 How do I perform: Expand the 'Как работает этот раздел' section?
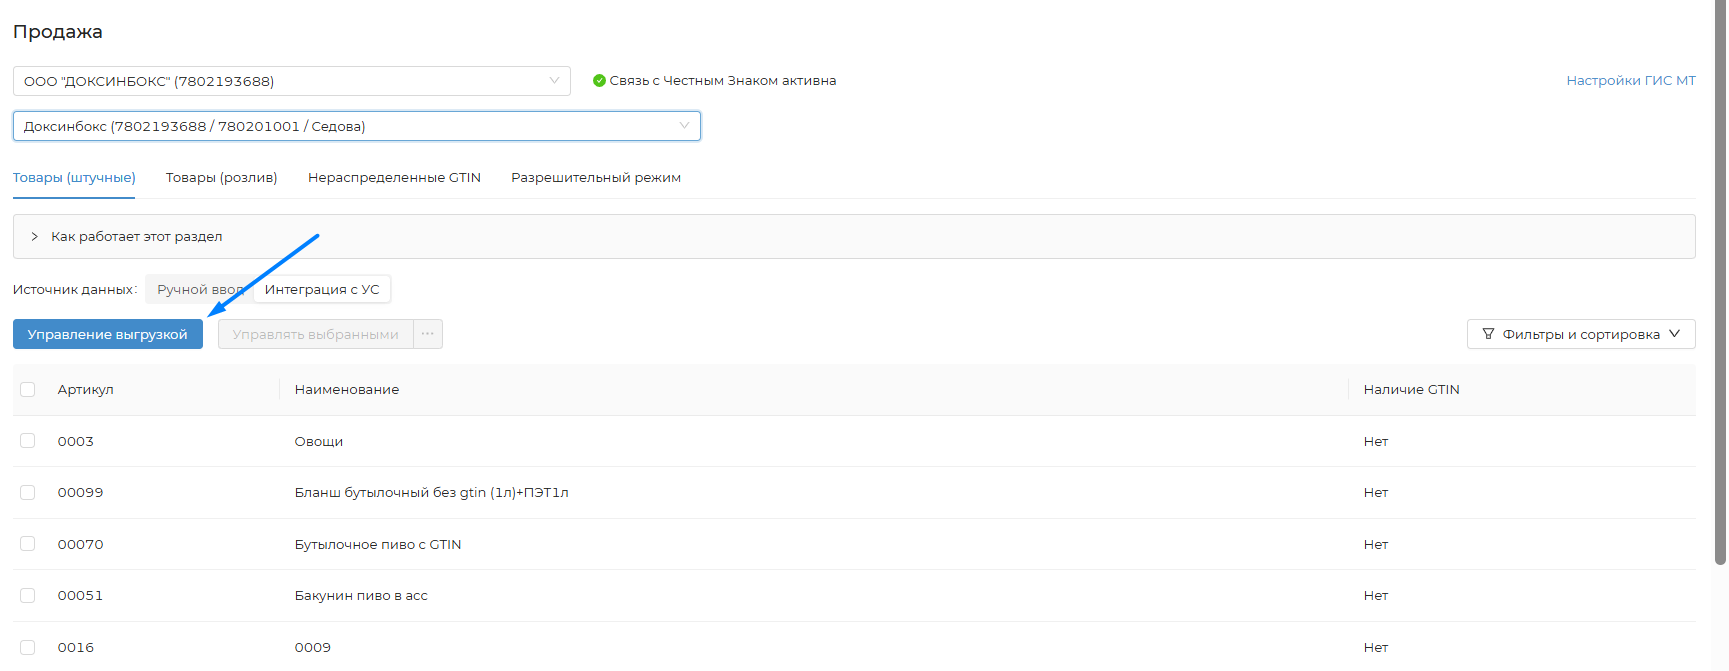point(136,237)
